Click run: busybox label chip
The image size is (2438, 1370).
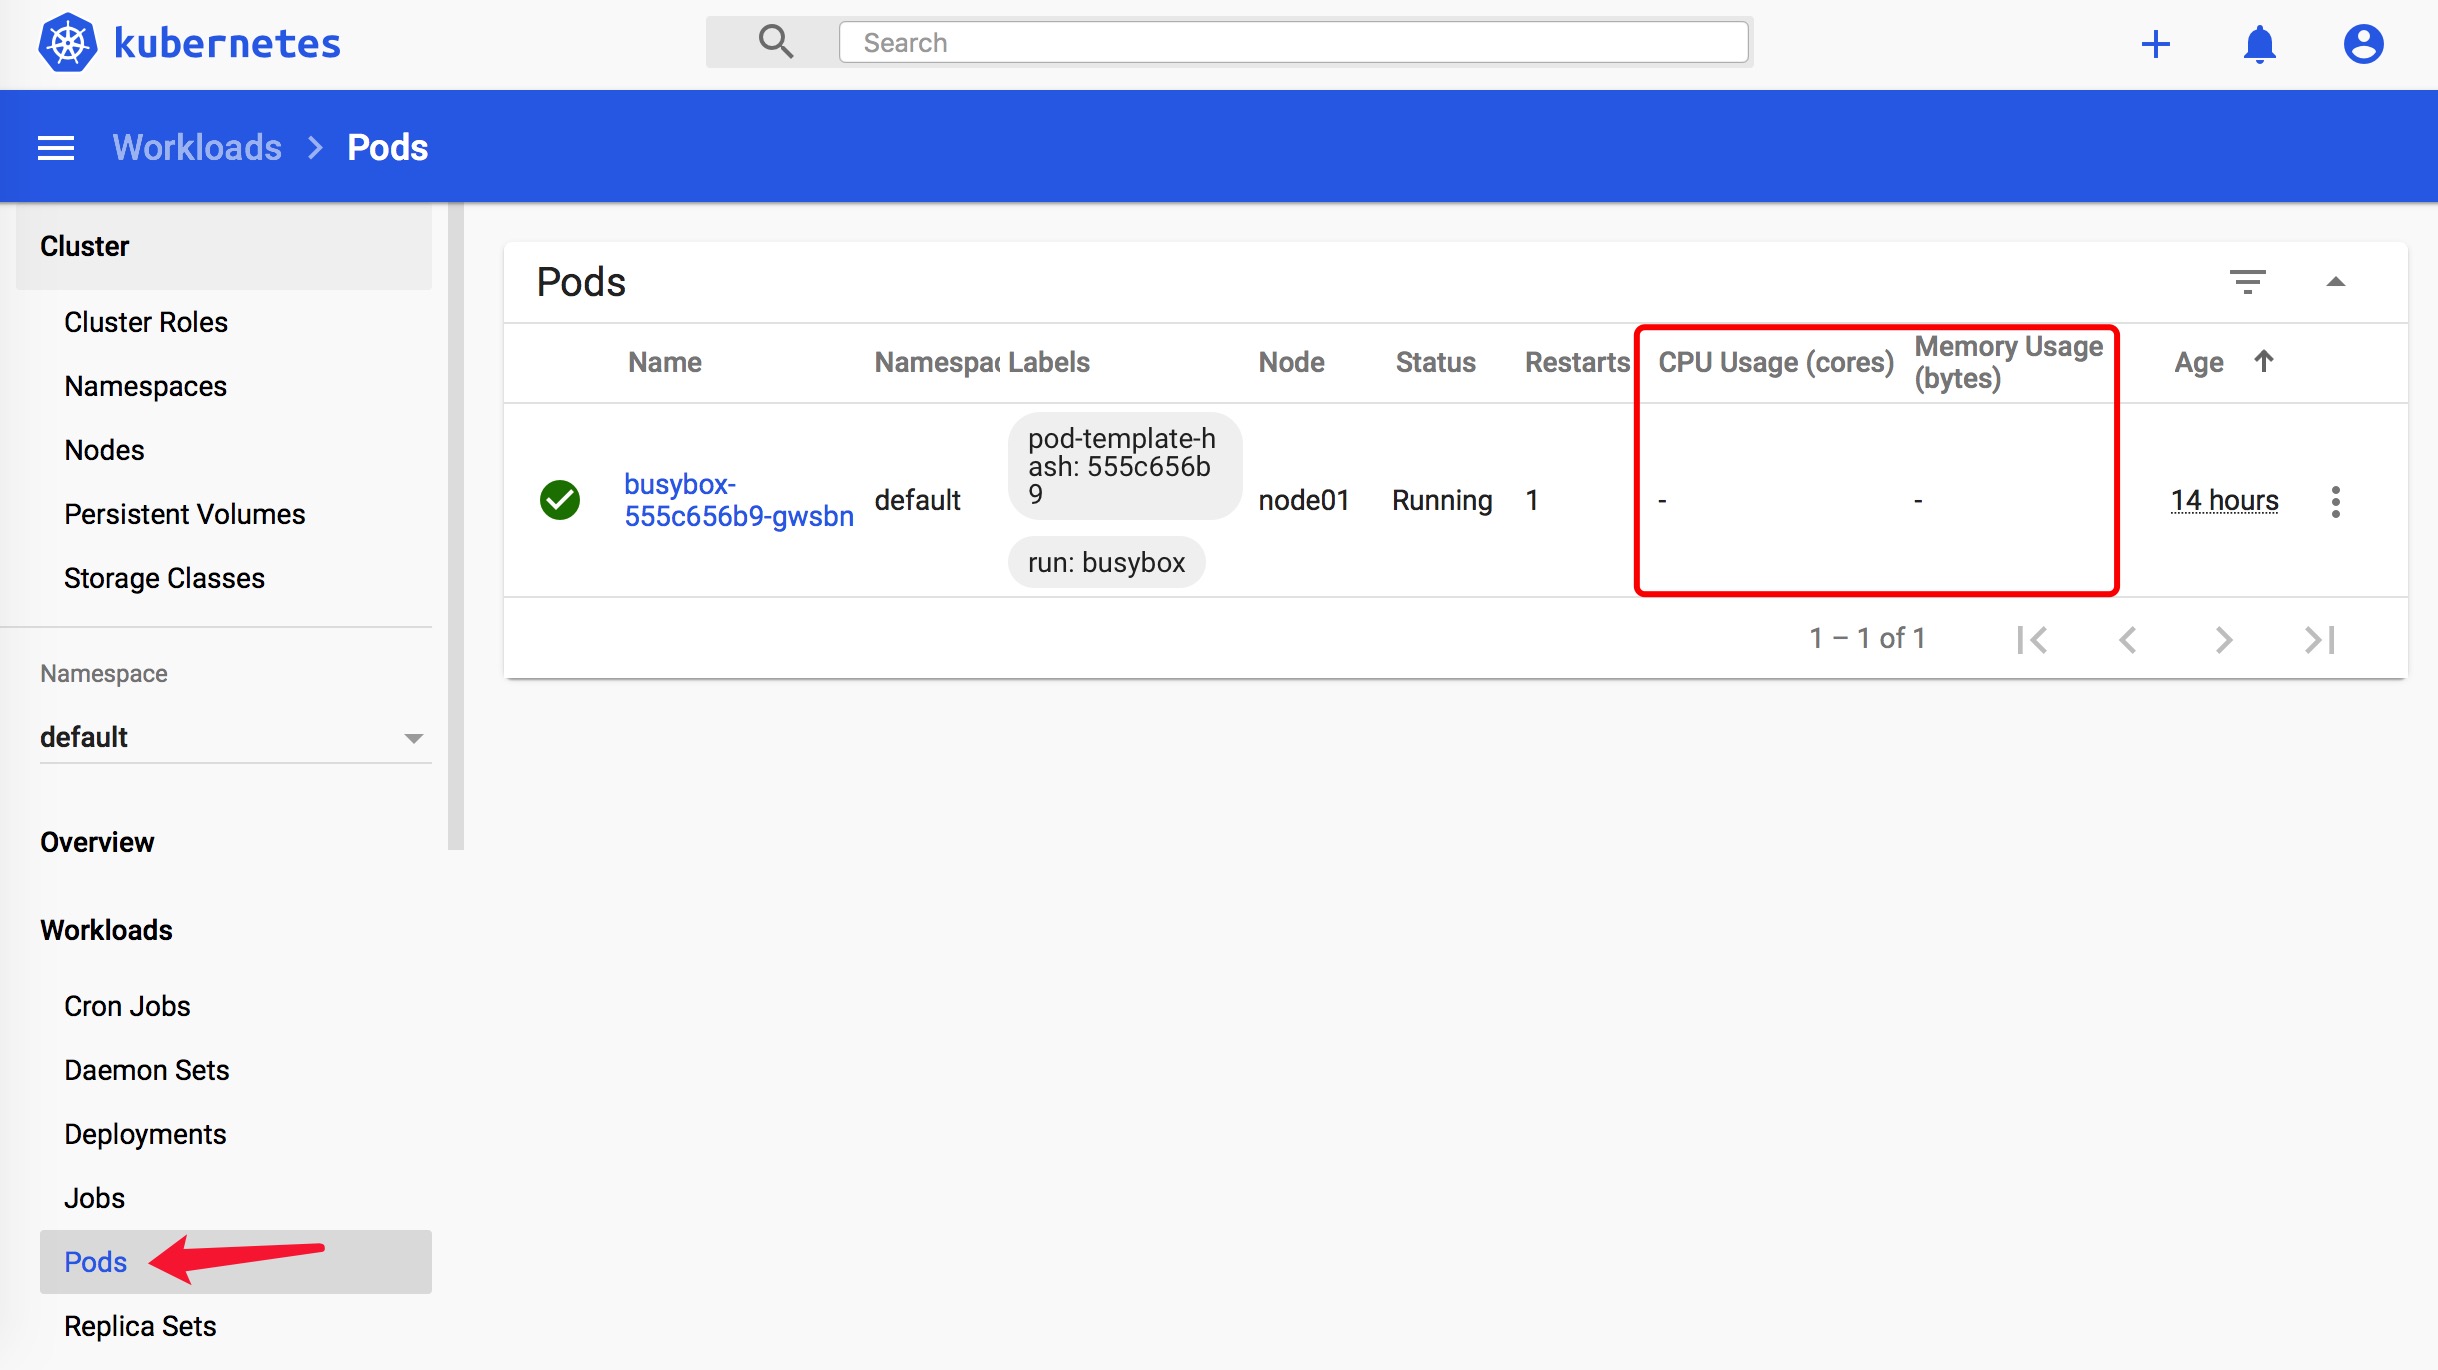coord(1107,562)
